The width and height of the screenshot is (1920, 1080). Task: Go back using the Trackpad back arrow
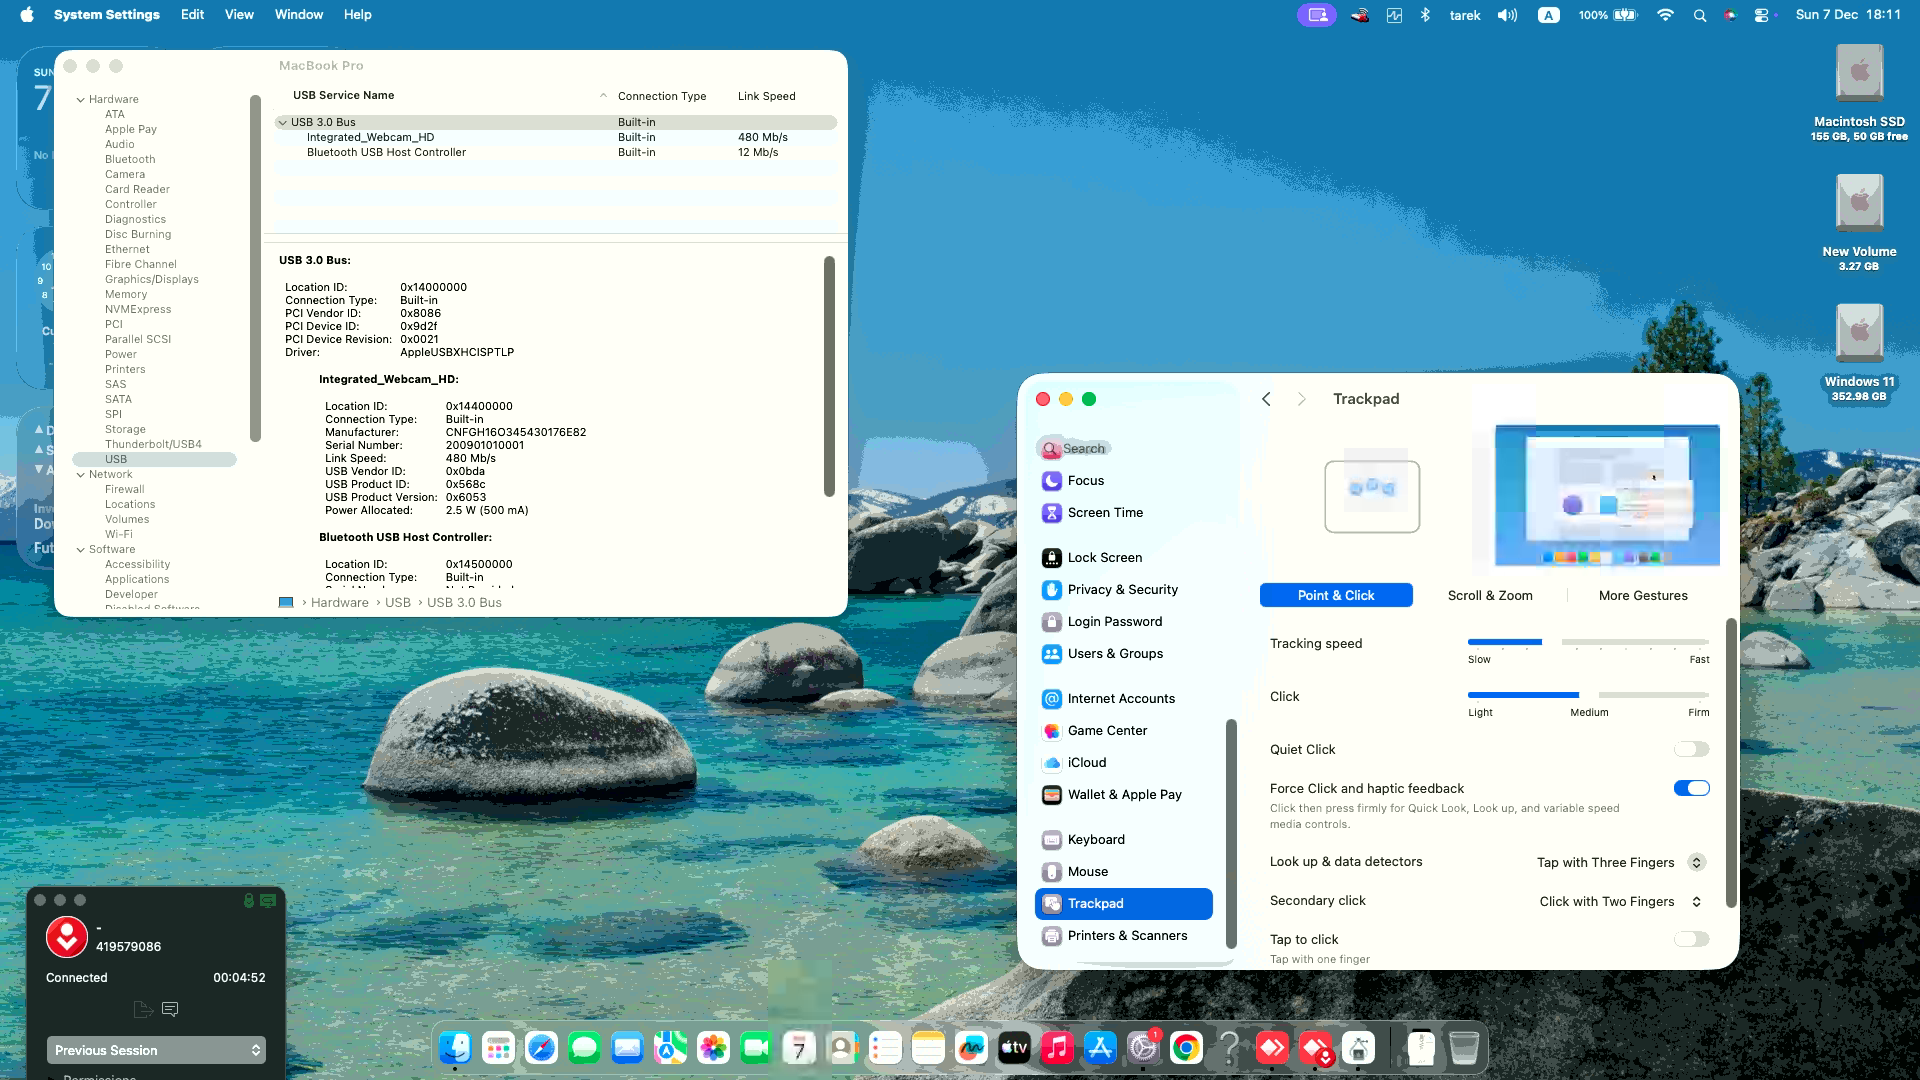click(x=1266, y=399)
